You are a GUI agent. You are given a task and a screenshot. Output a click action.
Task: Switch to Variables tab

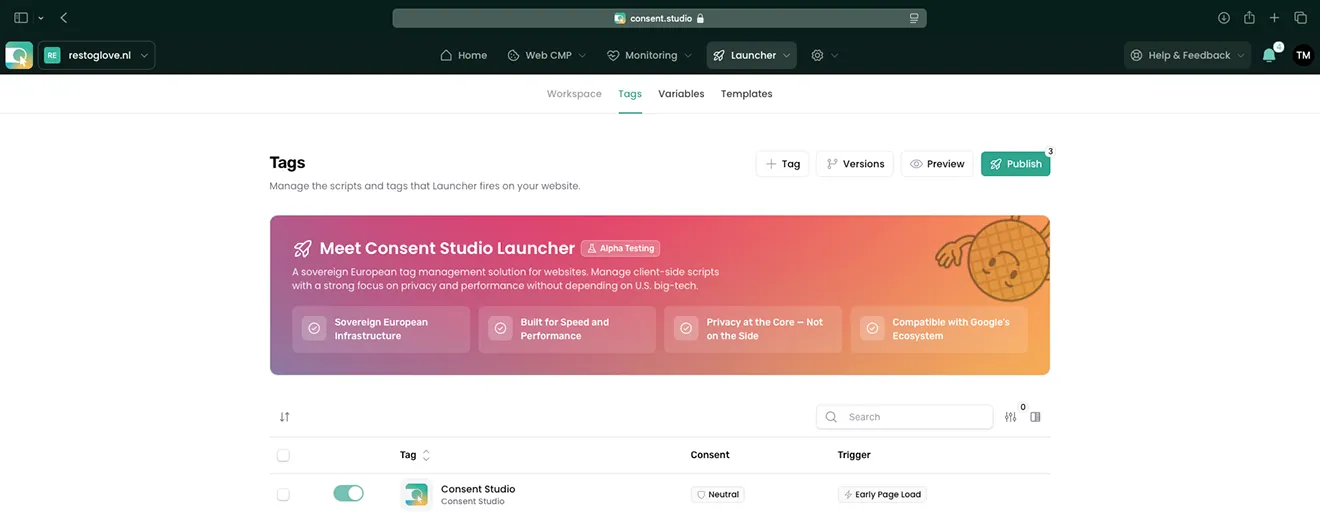[x=681, y=94]
